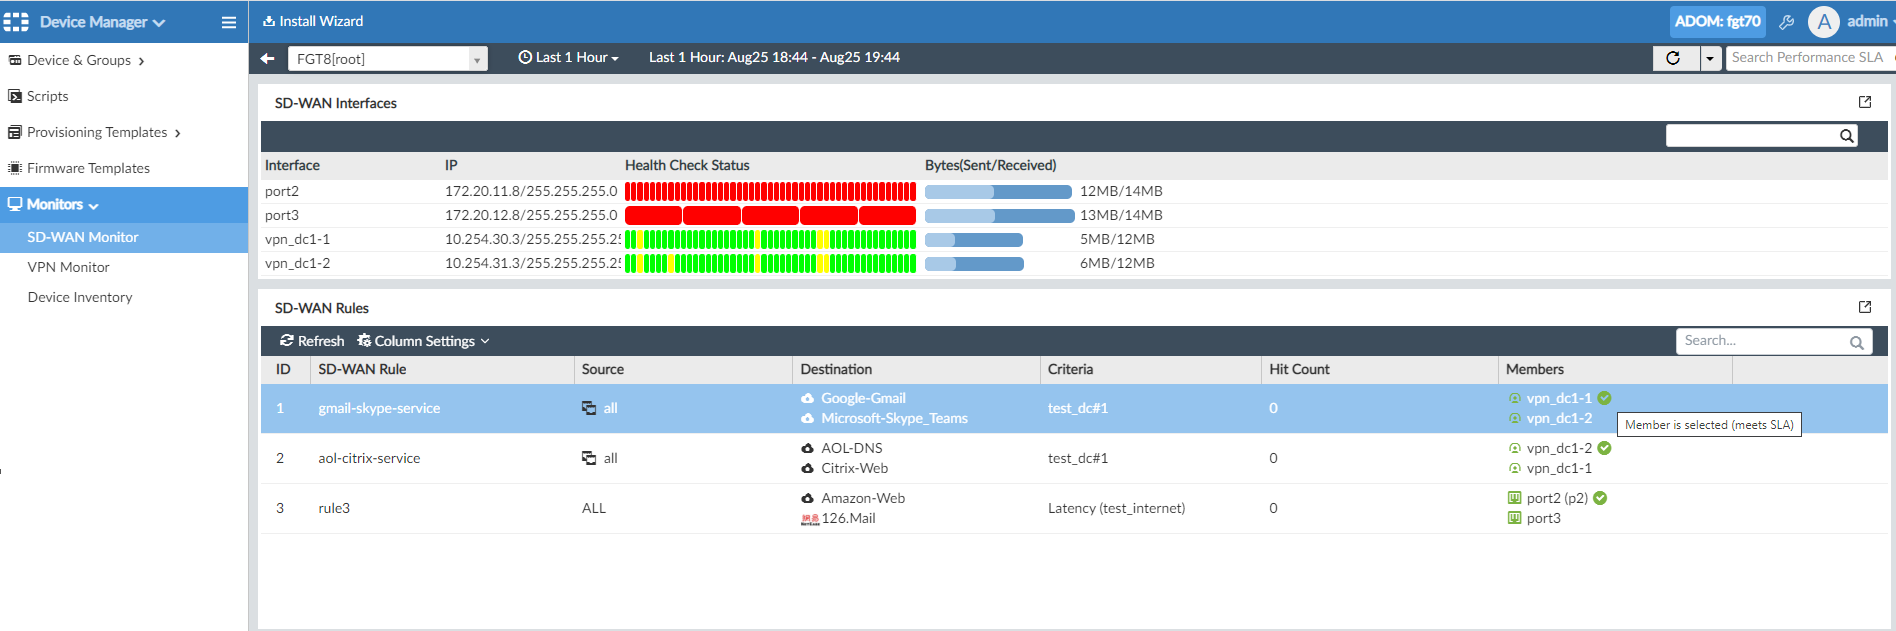The height and width of the screenshot is (631, 1896).
Task: Open the dropdown arrow next to refresh
Action: point(1710,58)
